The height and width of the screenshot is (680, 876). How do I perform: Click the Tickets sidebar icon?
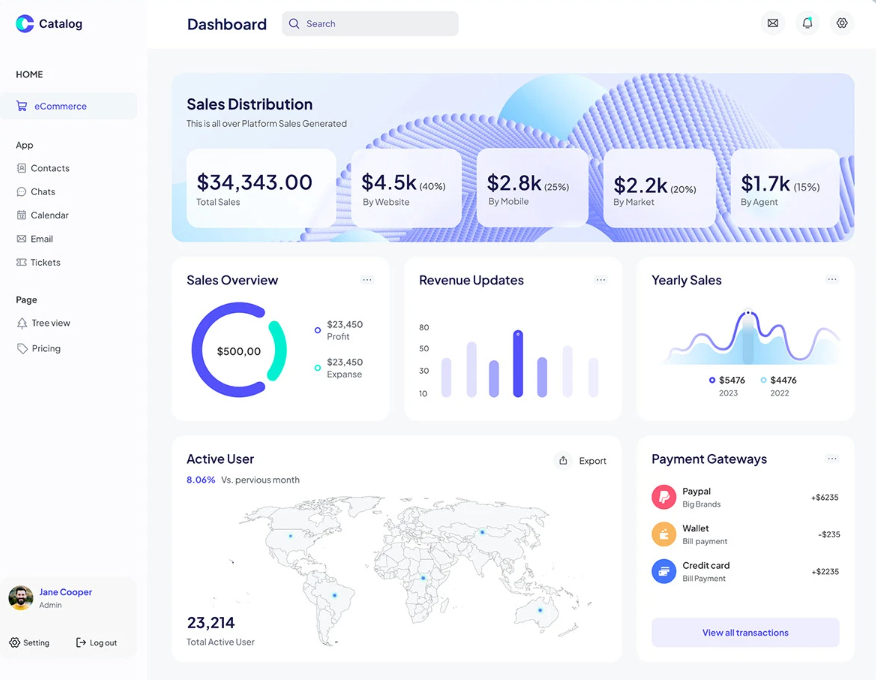click(x=21, y=262)
